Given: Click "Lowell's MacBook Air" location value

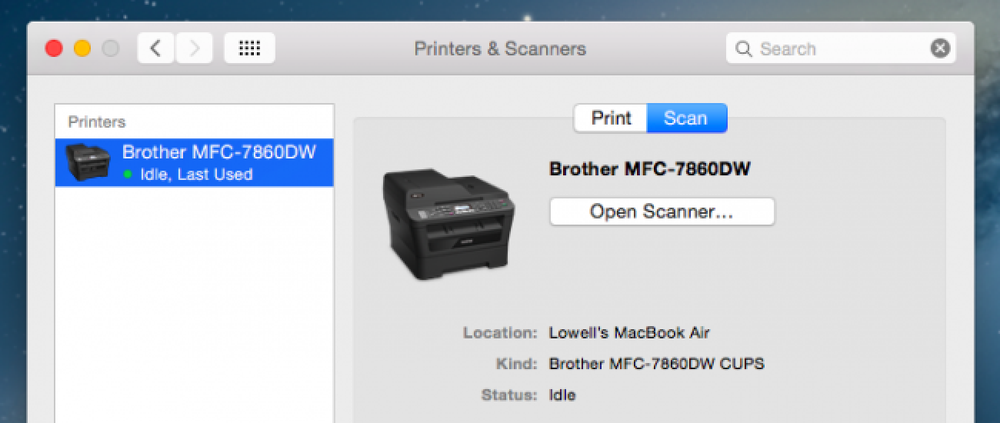Looking at the screenshot, I should 629,332.
